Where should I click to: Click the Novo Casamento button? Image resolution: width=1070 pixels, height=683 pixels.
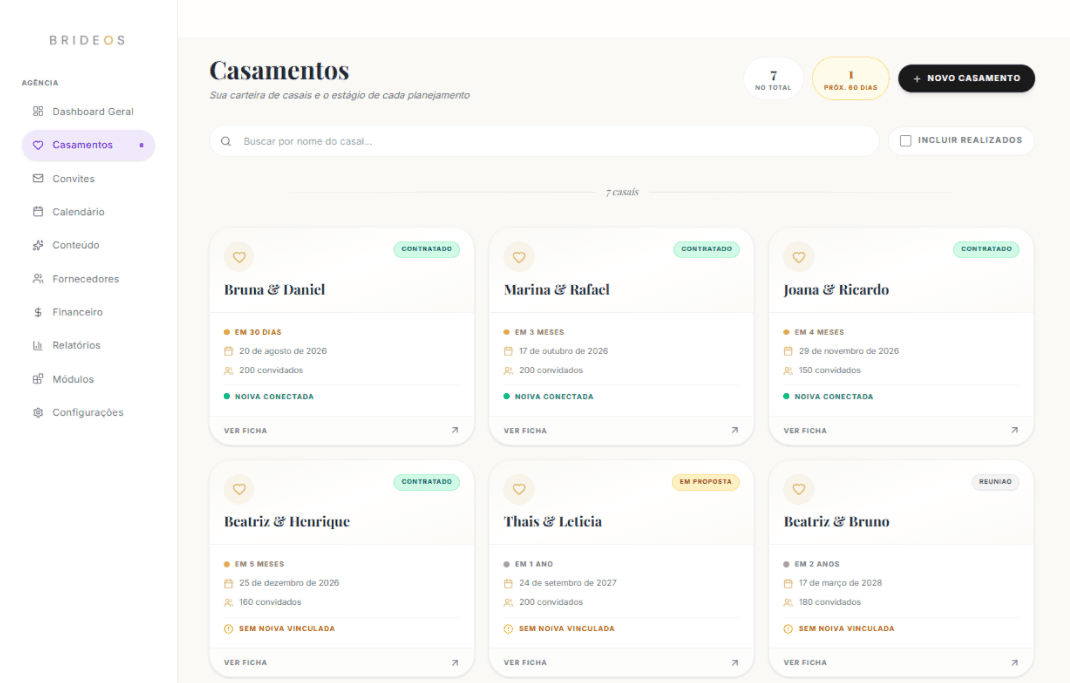pyautogui.click(x=966, y=78)
